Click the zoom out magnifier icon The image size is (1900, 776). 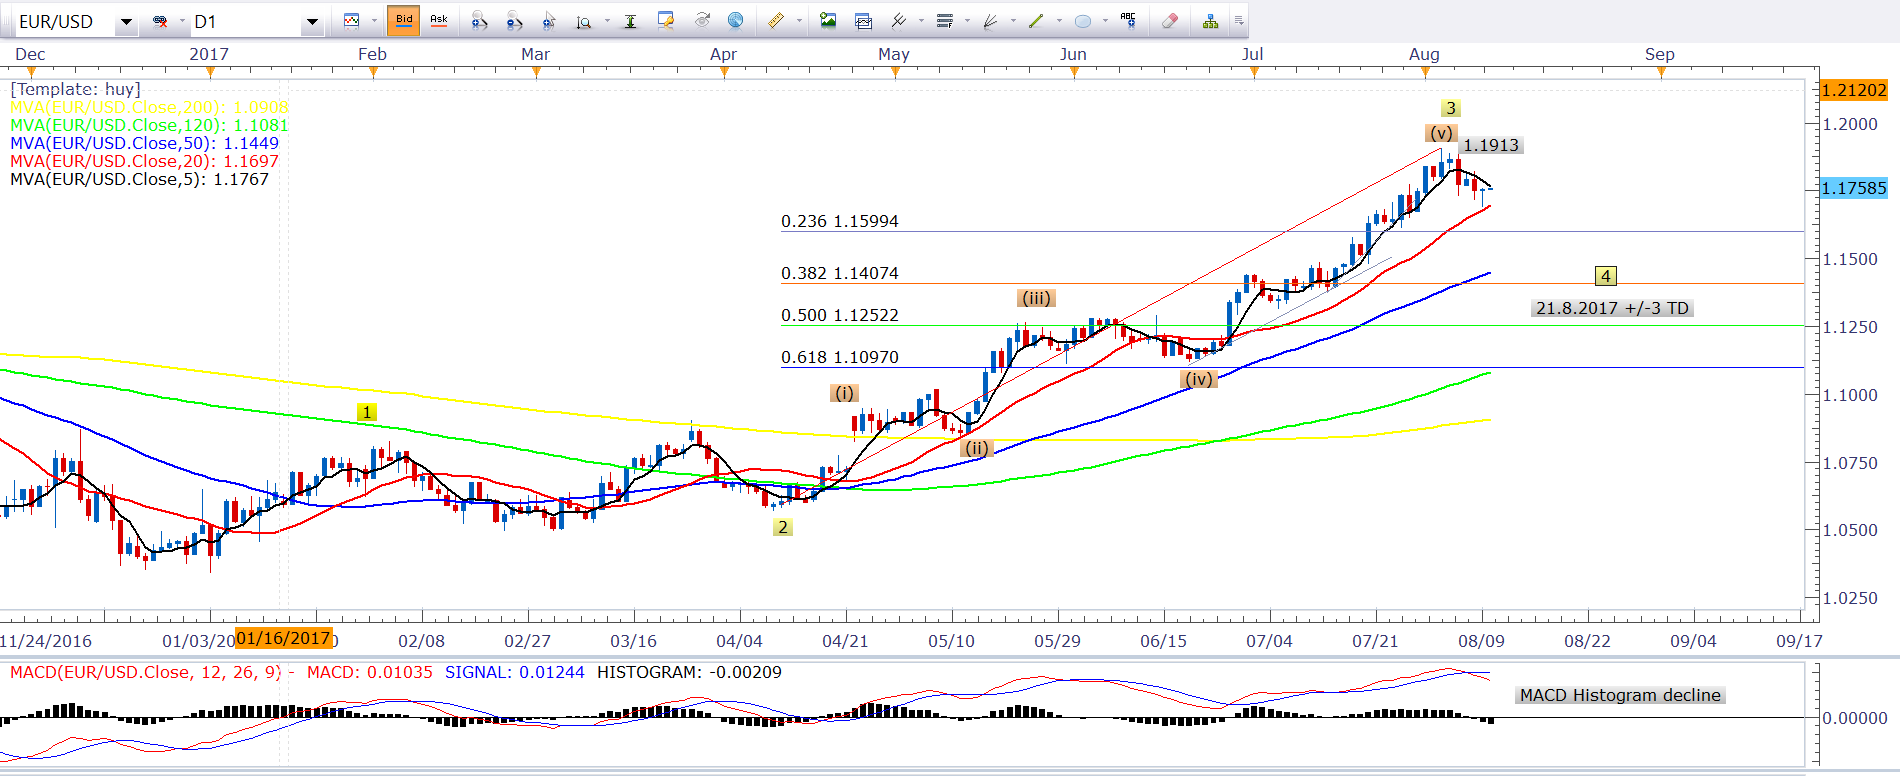pyautogui.click(x=514, y=21)
